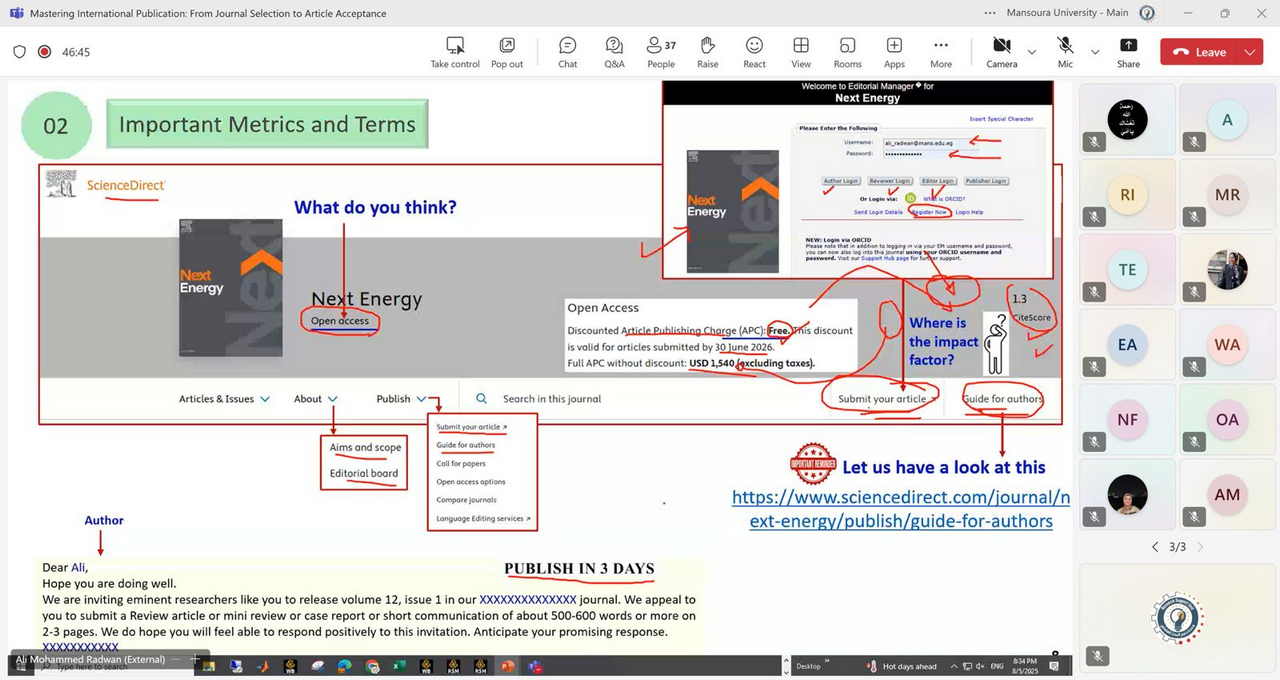Click the weather widget 'Hot days ahead'

pos(900,666)
